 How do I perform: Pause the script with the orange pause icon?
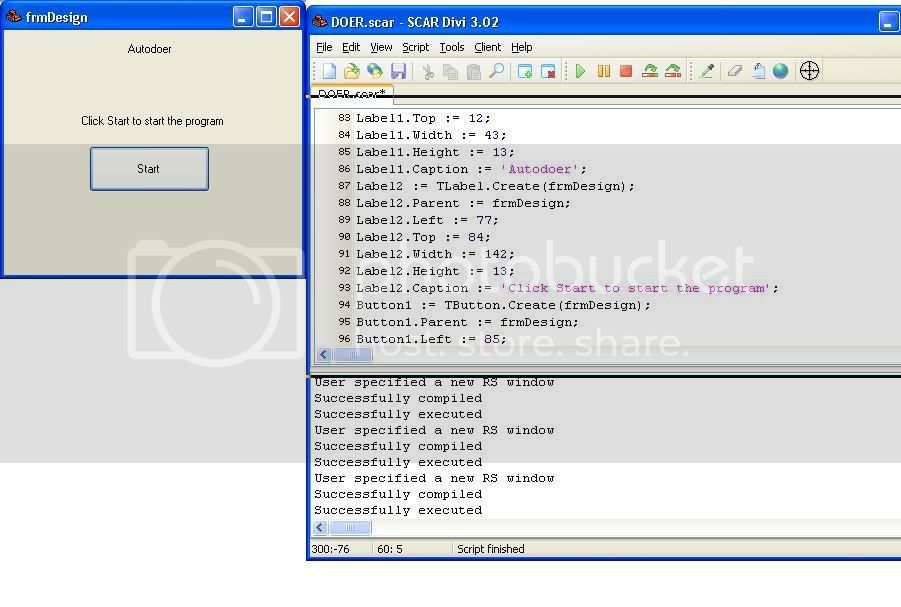point(603,71)
